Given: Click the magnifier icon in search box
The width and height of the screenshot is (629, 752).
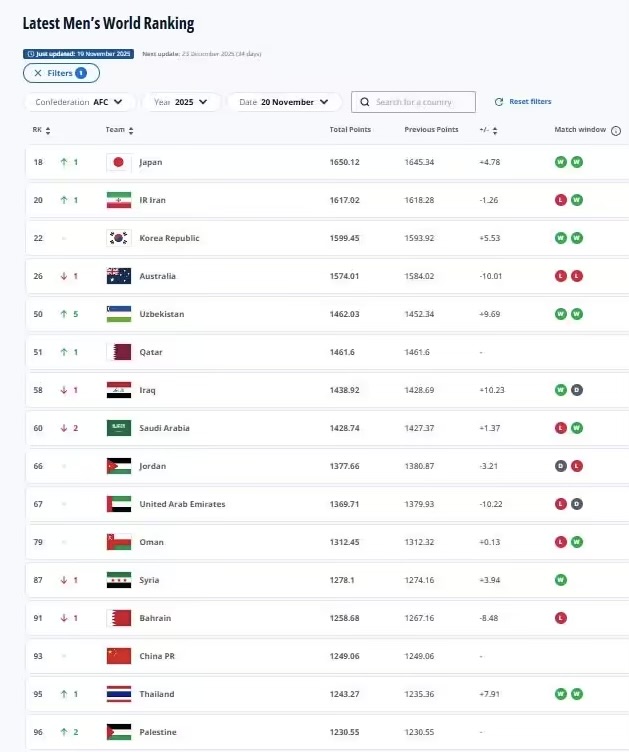Looking at the screenshot, I should [x=366, y=102].
